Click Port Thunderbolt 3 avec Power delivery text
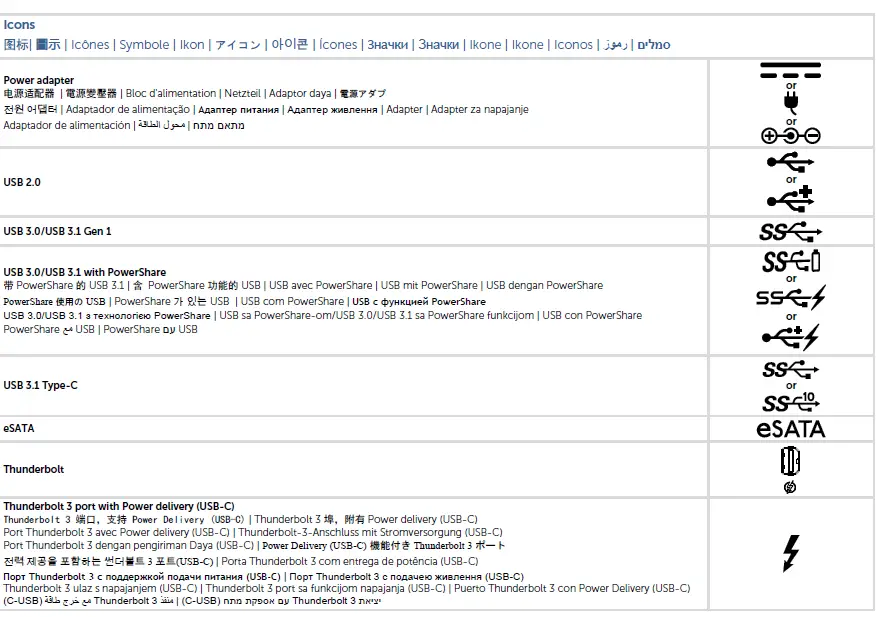 click(x=117, y=532)
